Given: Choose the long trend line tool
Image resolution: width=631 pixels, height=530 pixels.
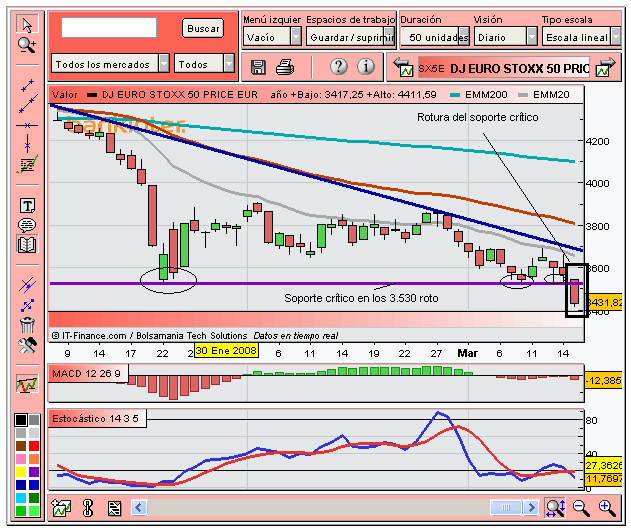Looking at the screenshot, I should tap(28, 104).
